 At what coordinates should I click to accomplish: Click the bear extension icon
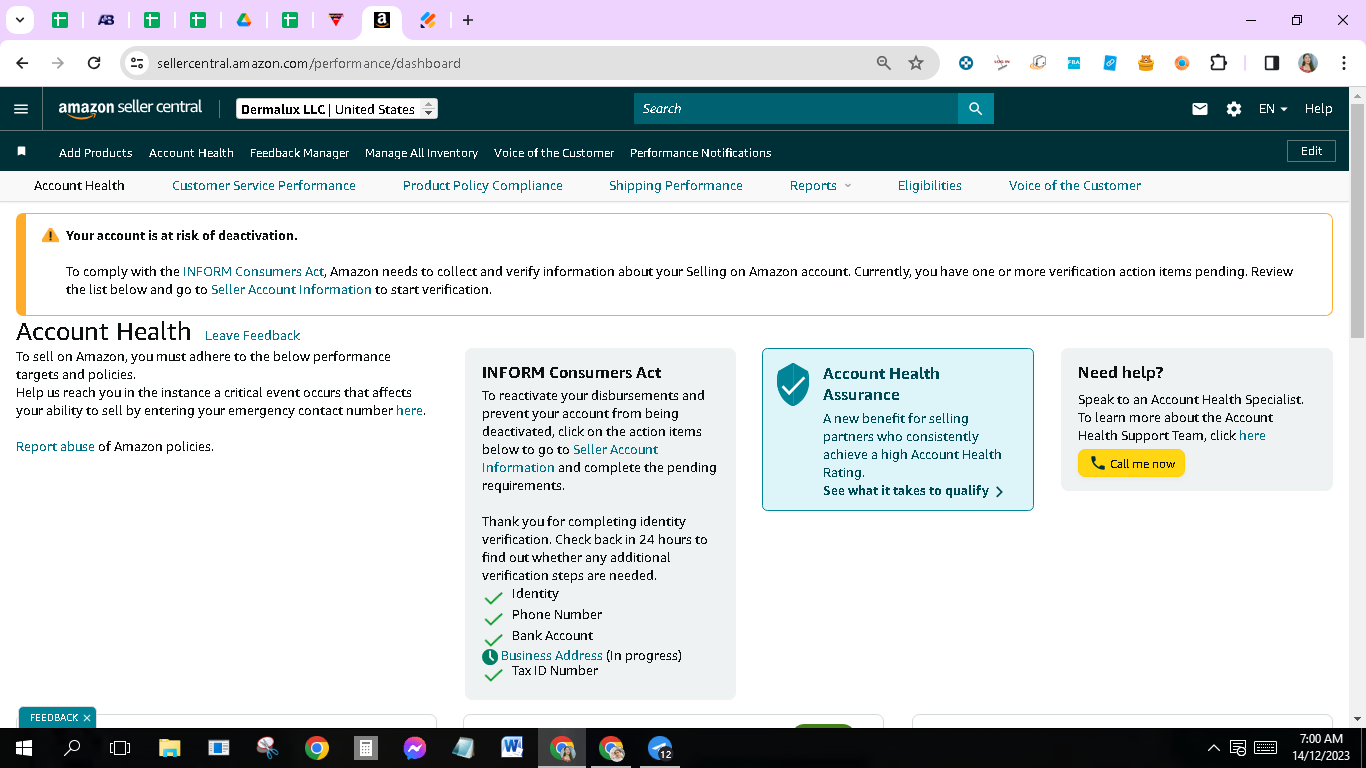(1146, 63)
